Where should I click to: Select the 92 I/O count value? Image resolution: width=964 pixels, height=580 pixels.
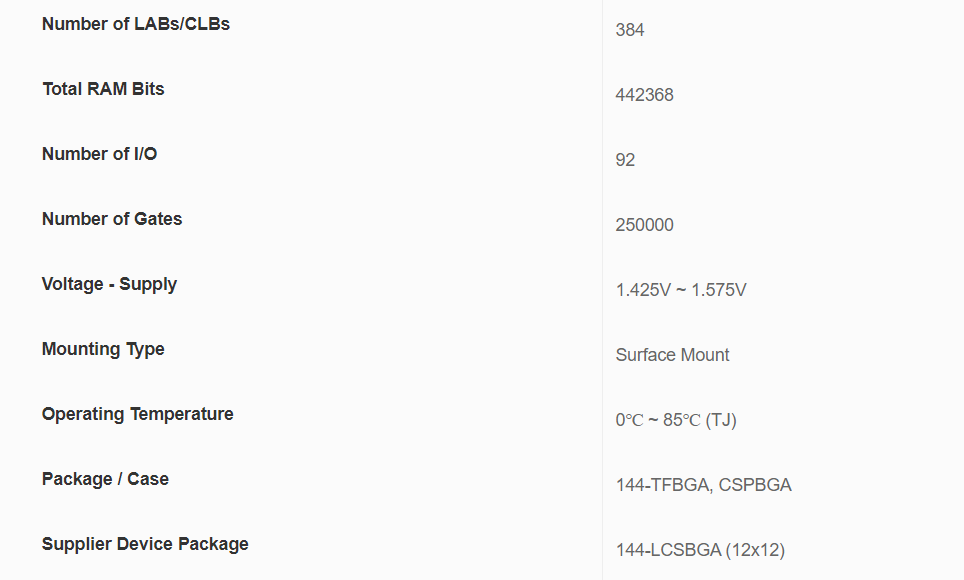(x=625, y=160)
